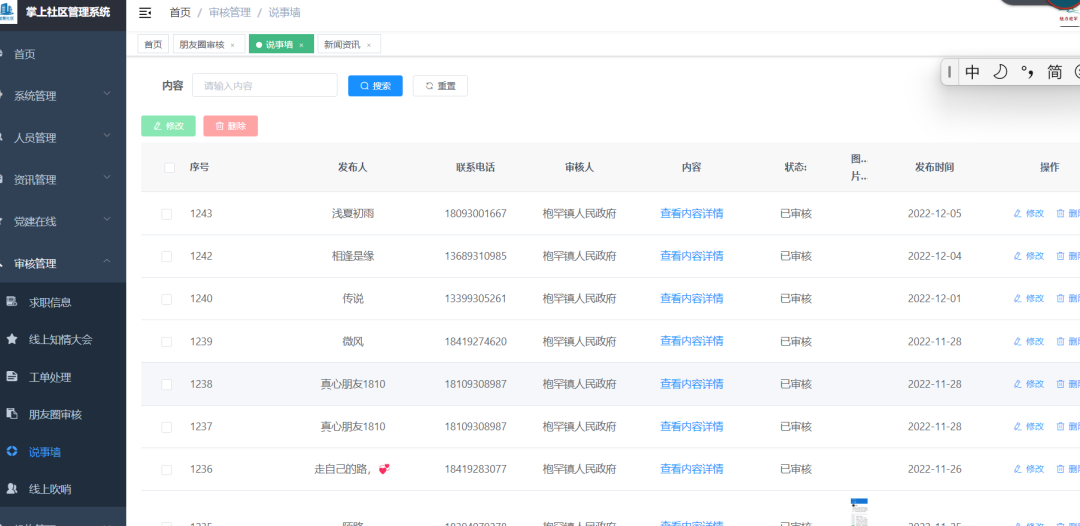Open 工单处理 sidebar icon
This screenshot has height=526, width=1080.
click(12, 377)
